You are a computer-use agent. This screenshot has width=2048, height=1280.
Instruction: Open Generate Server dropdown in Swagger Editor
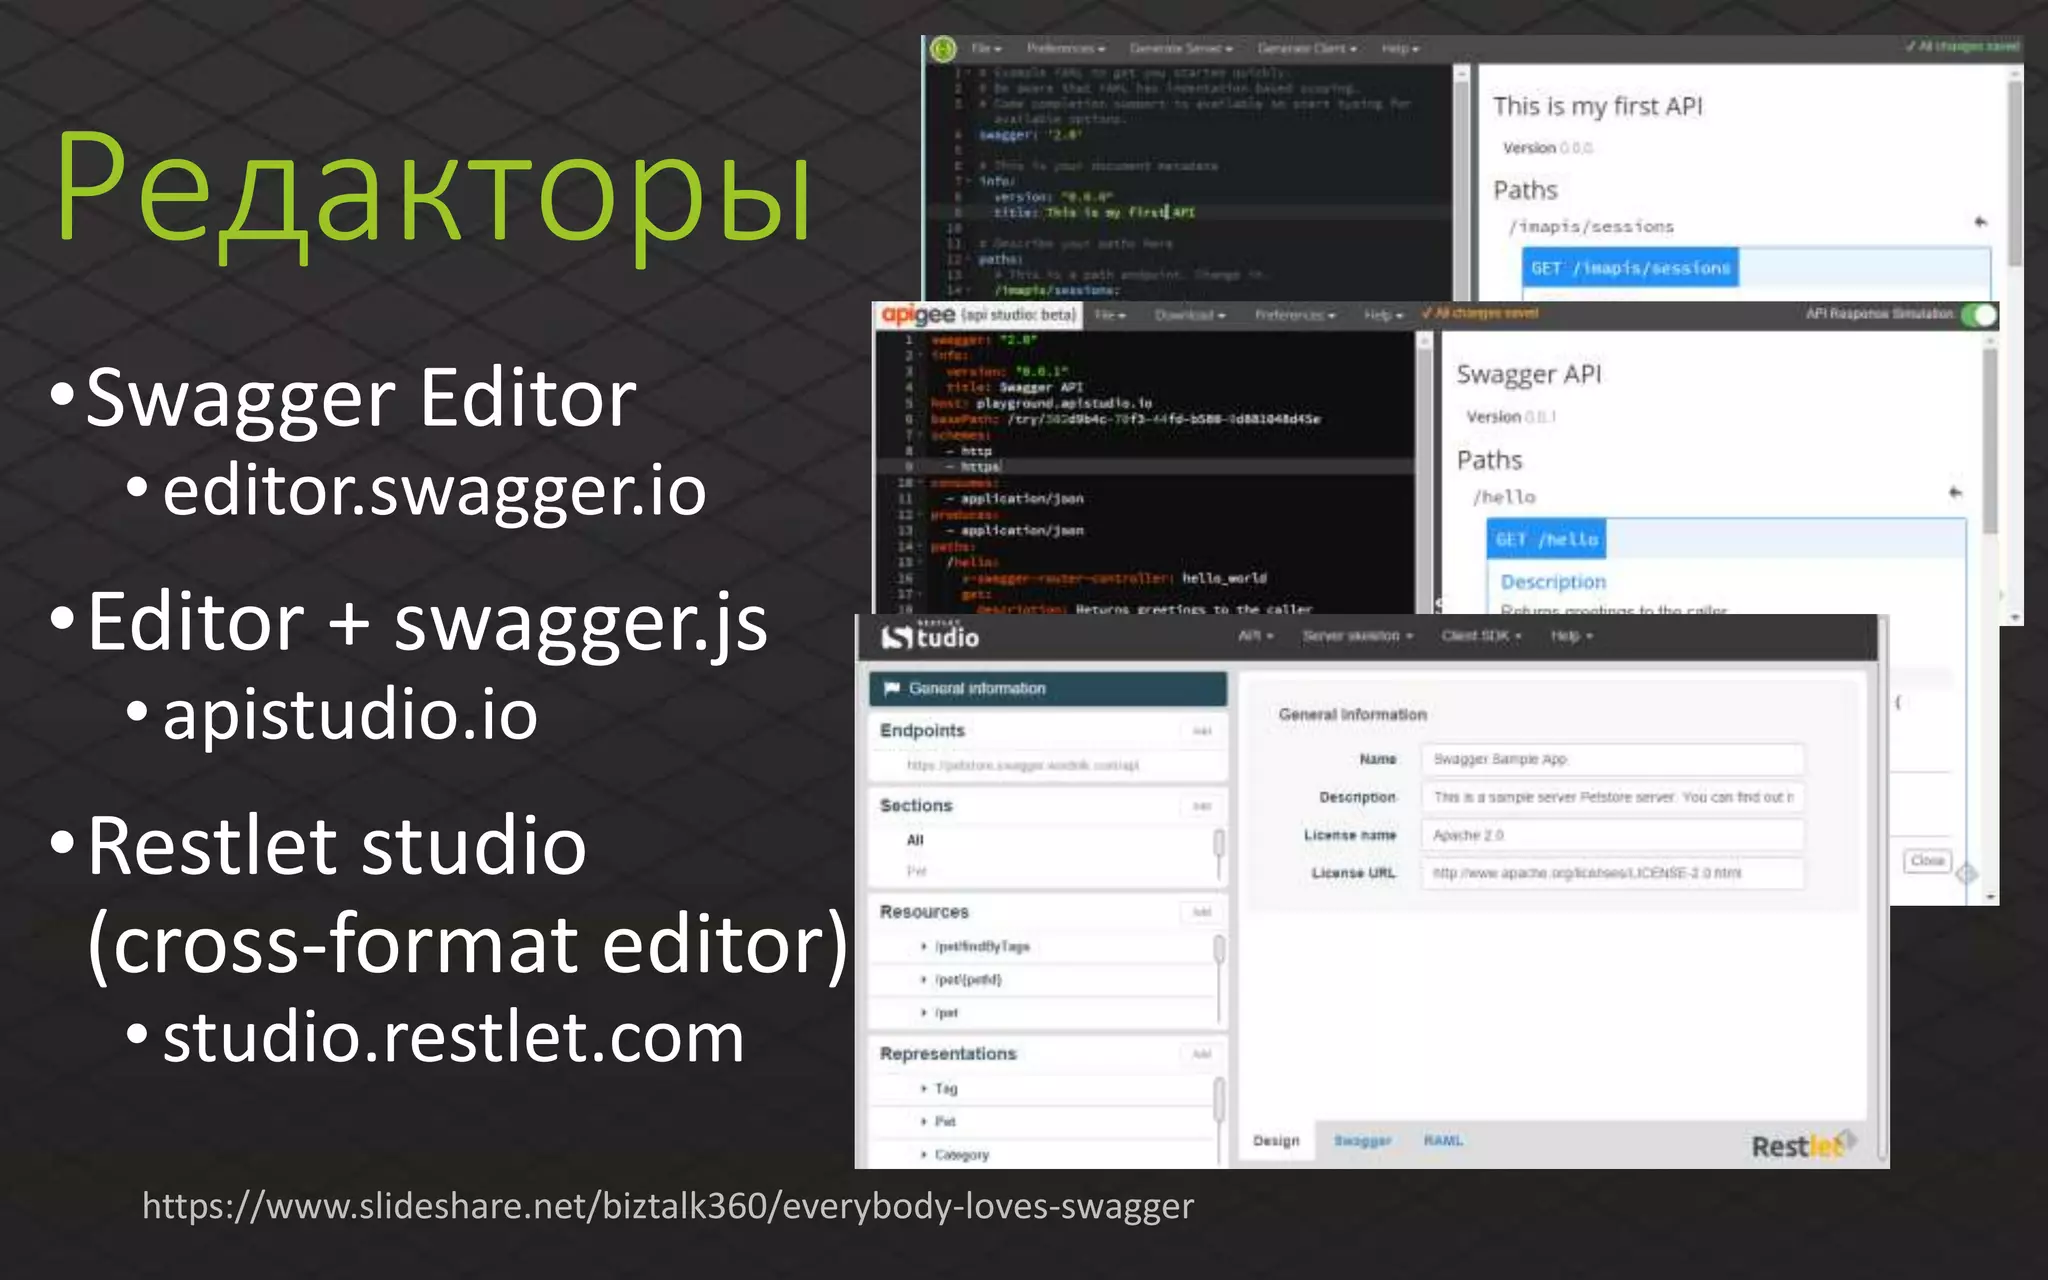(1180, 48)
